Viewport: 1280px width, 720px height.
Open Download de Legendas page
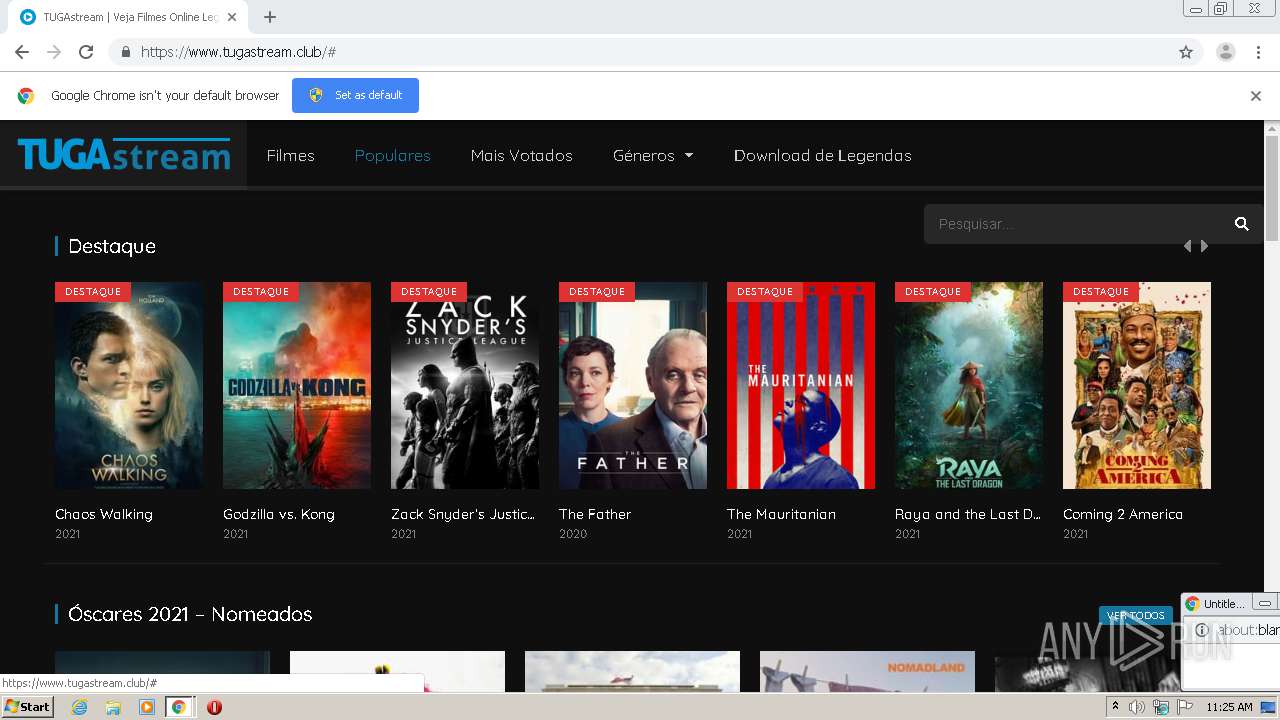point(823,155)
